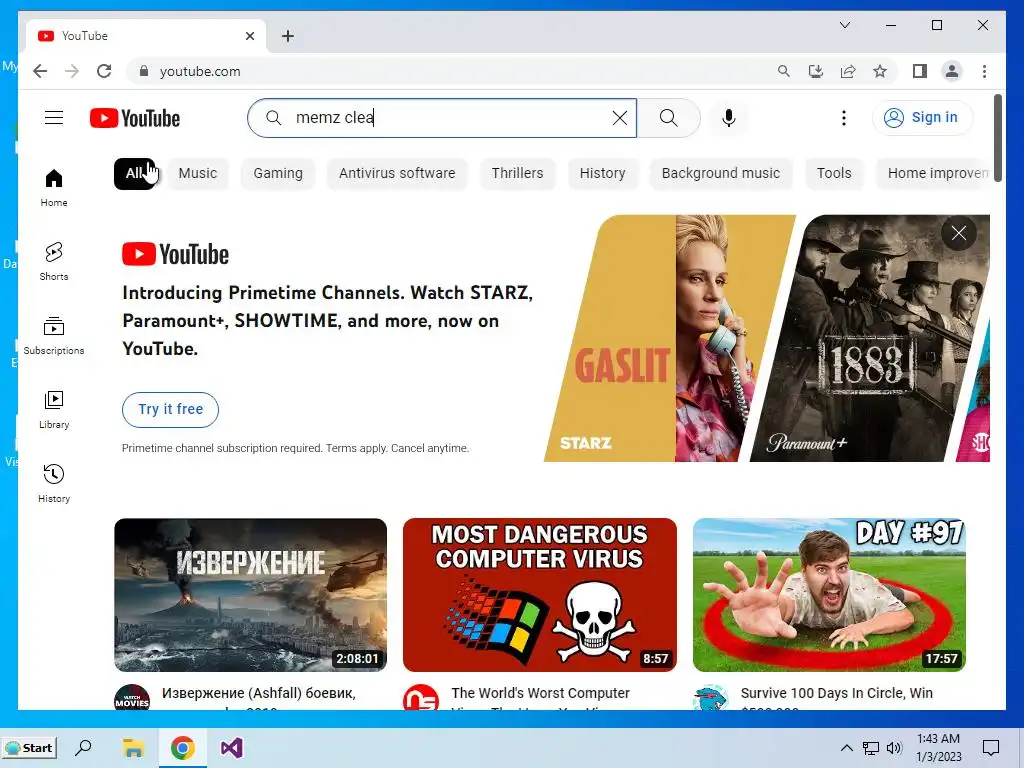Close the YouTube tab
The height and width of the screenshot is (768, 1024).
pyautogui.click(x=249, y=36)
